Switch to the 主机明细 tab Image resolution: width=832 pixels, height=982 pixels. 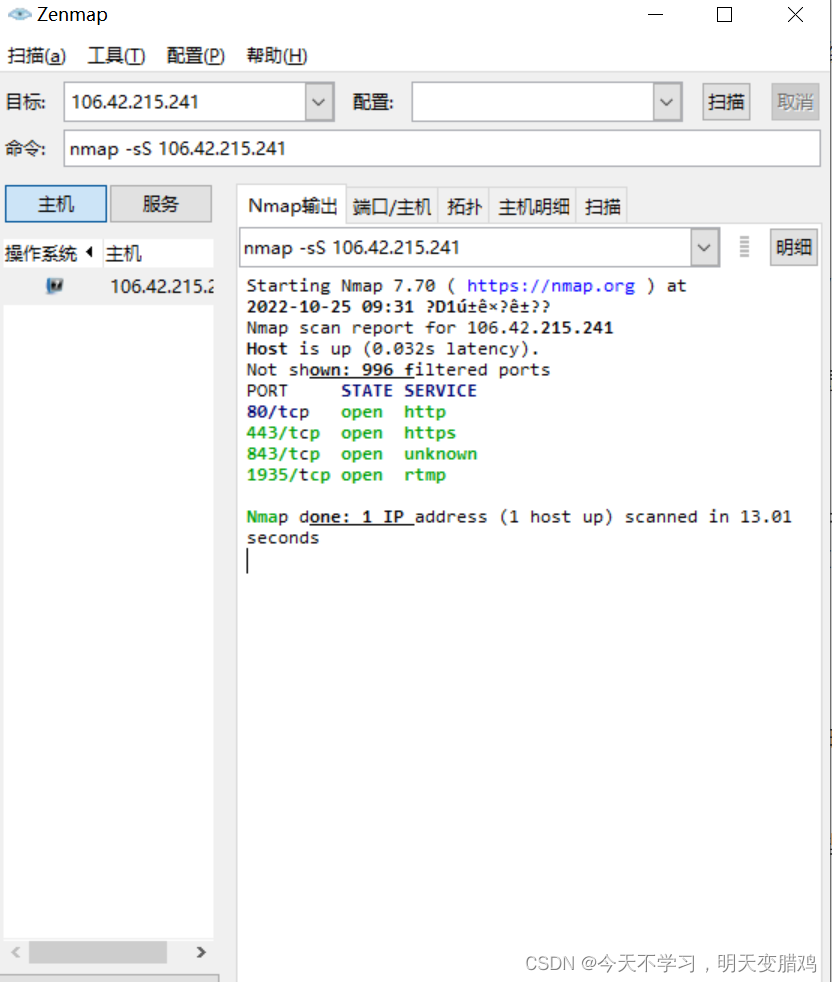point(534,206)
